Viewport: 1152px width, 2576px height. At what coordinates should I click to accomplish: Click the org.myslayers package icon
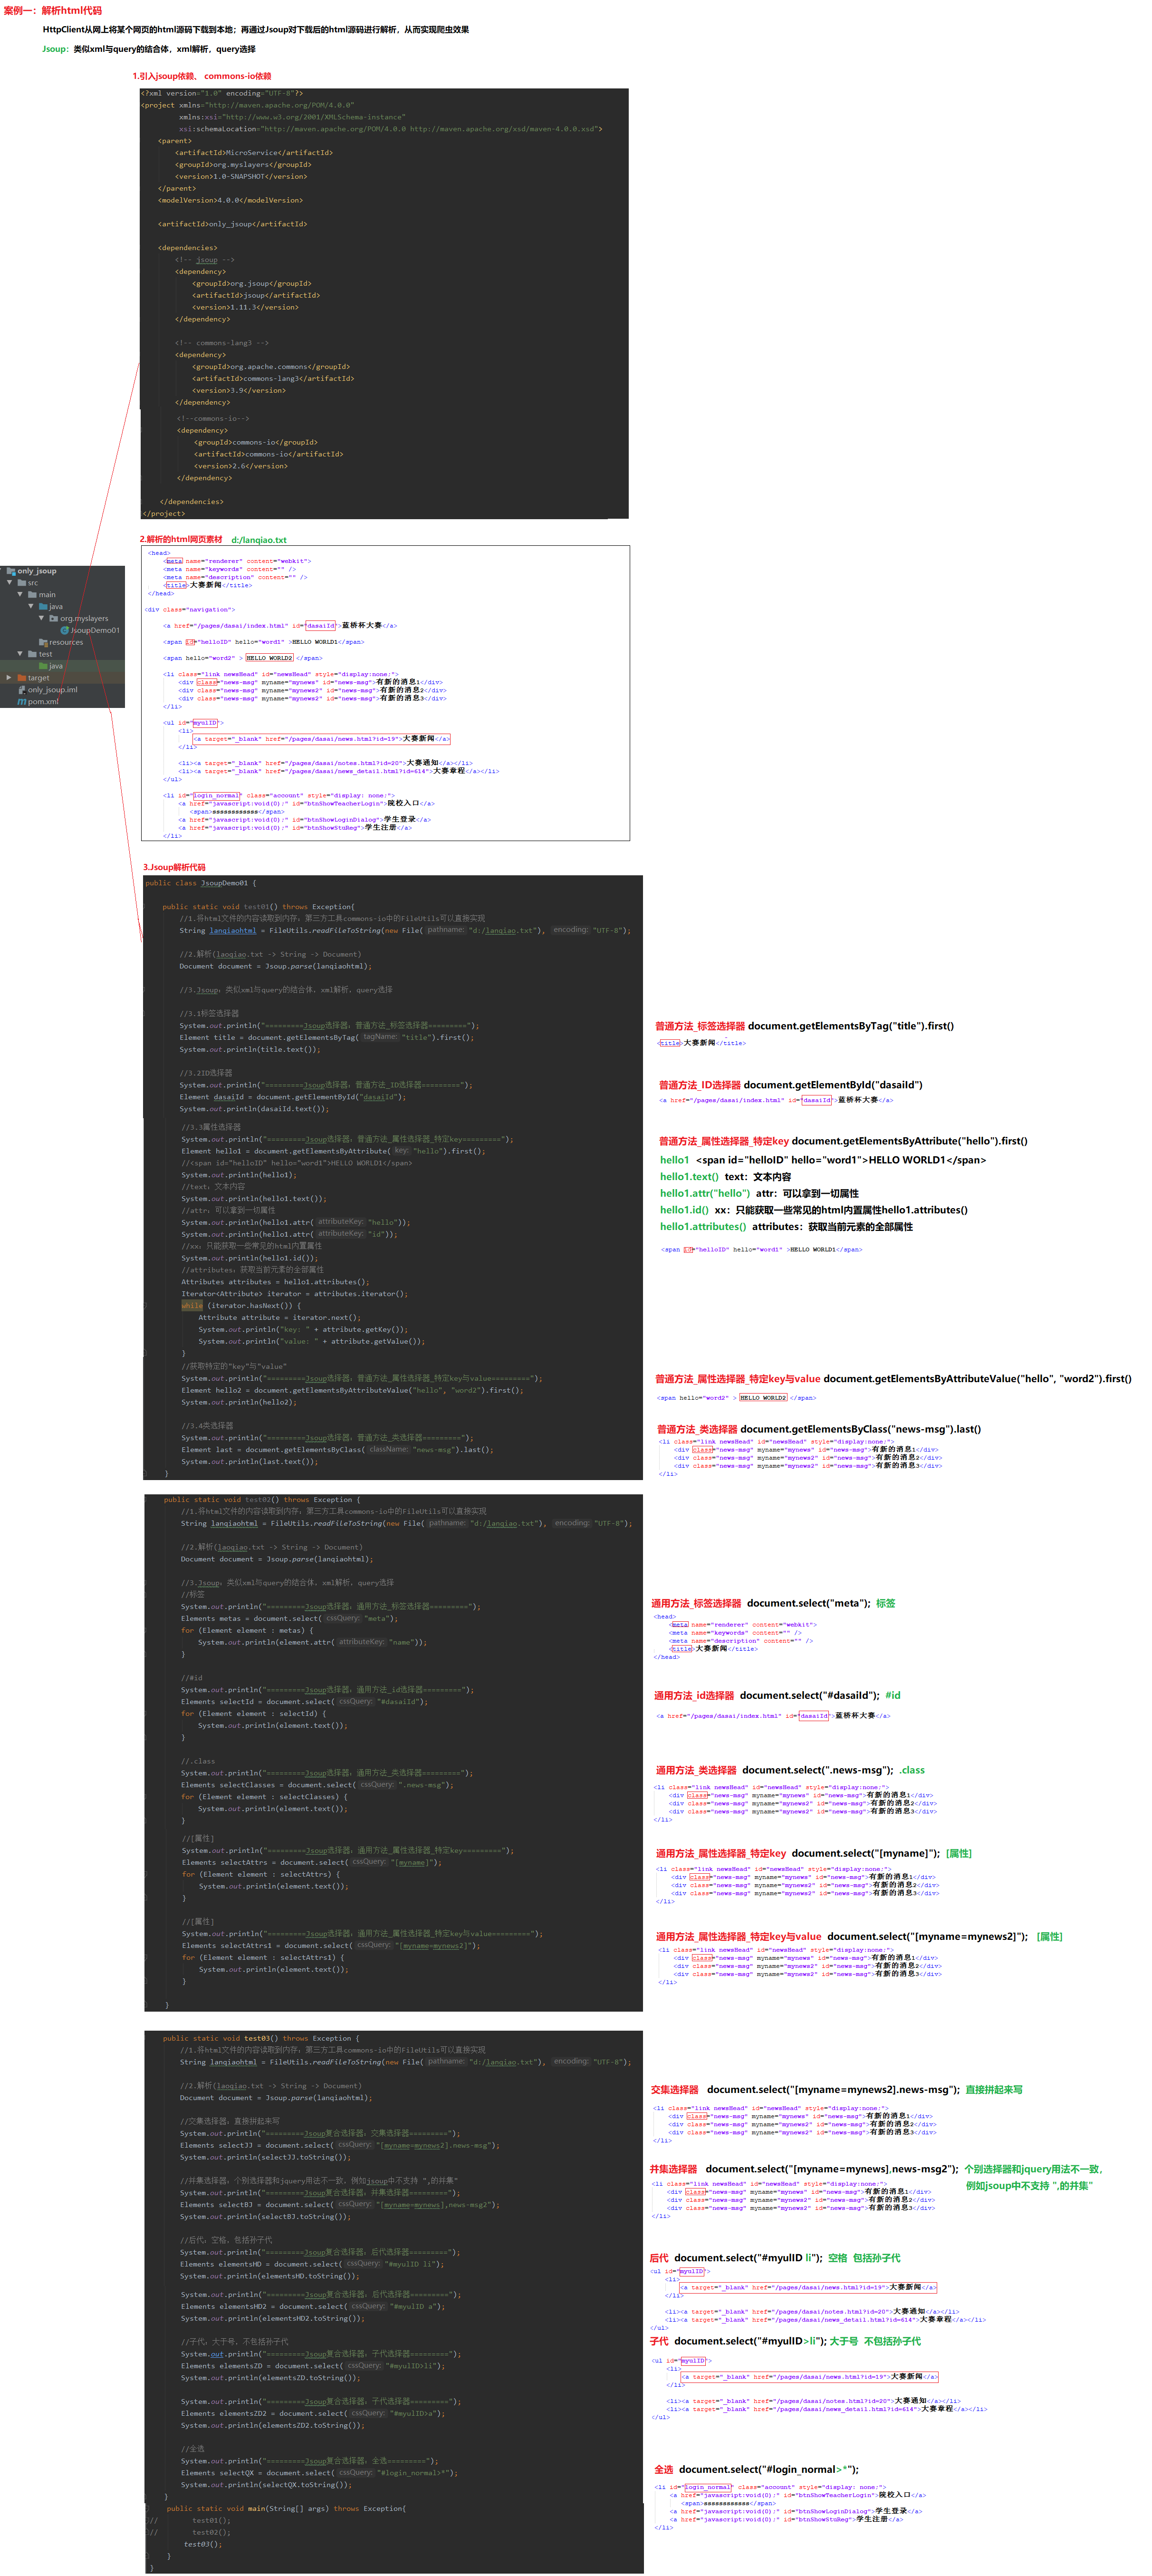(54, 619)
